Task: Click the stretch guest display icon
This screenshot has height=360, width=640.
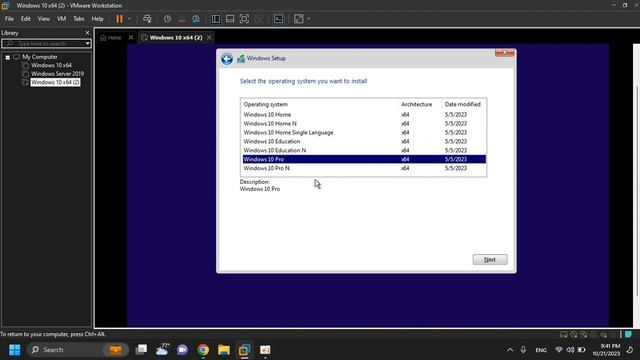Action: [299, 19]
